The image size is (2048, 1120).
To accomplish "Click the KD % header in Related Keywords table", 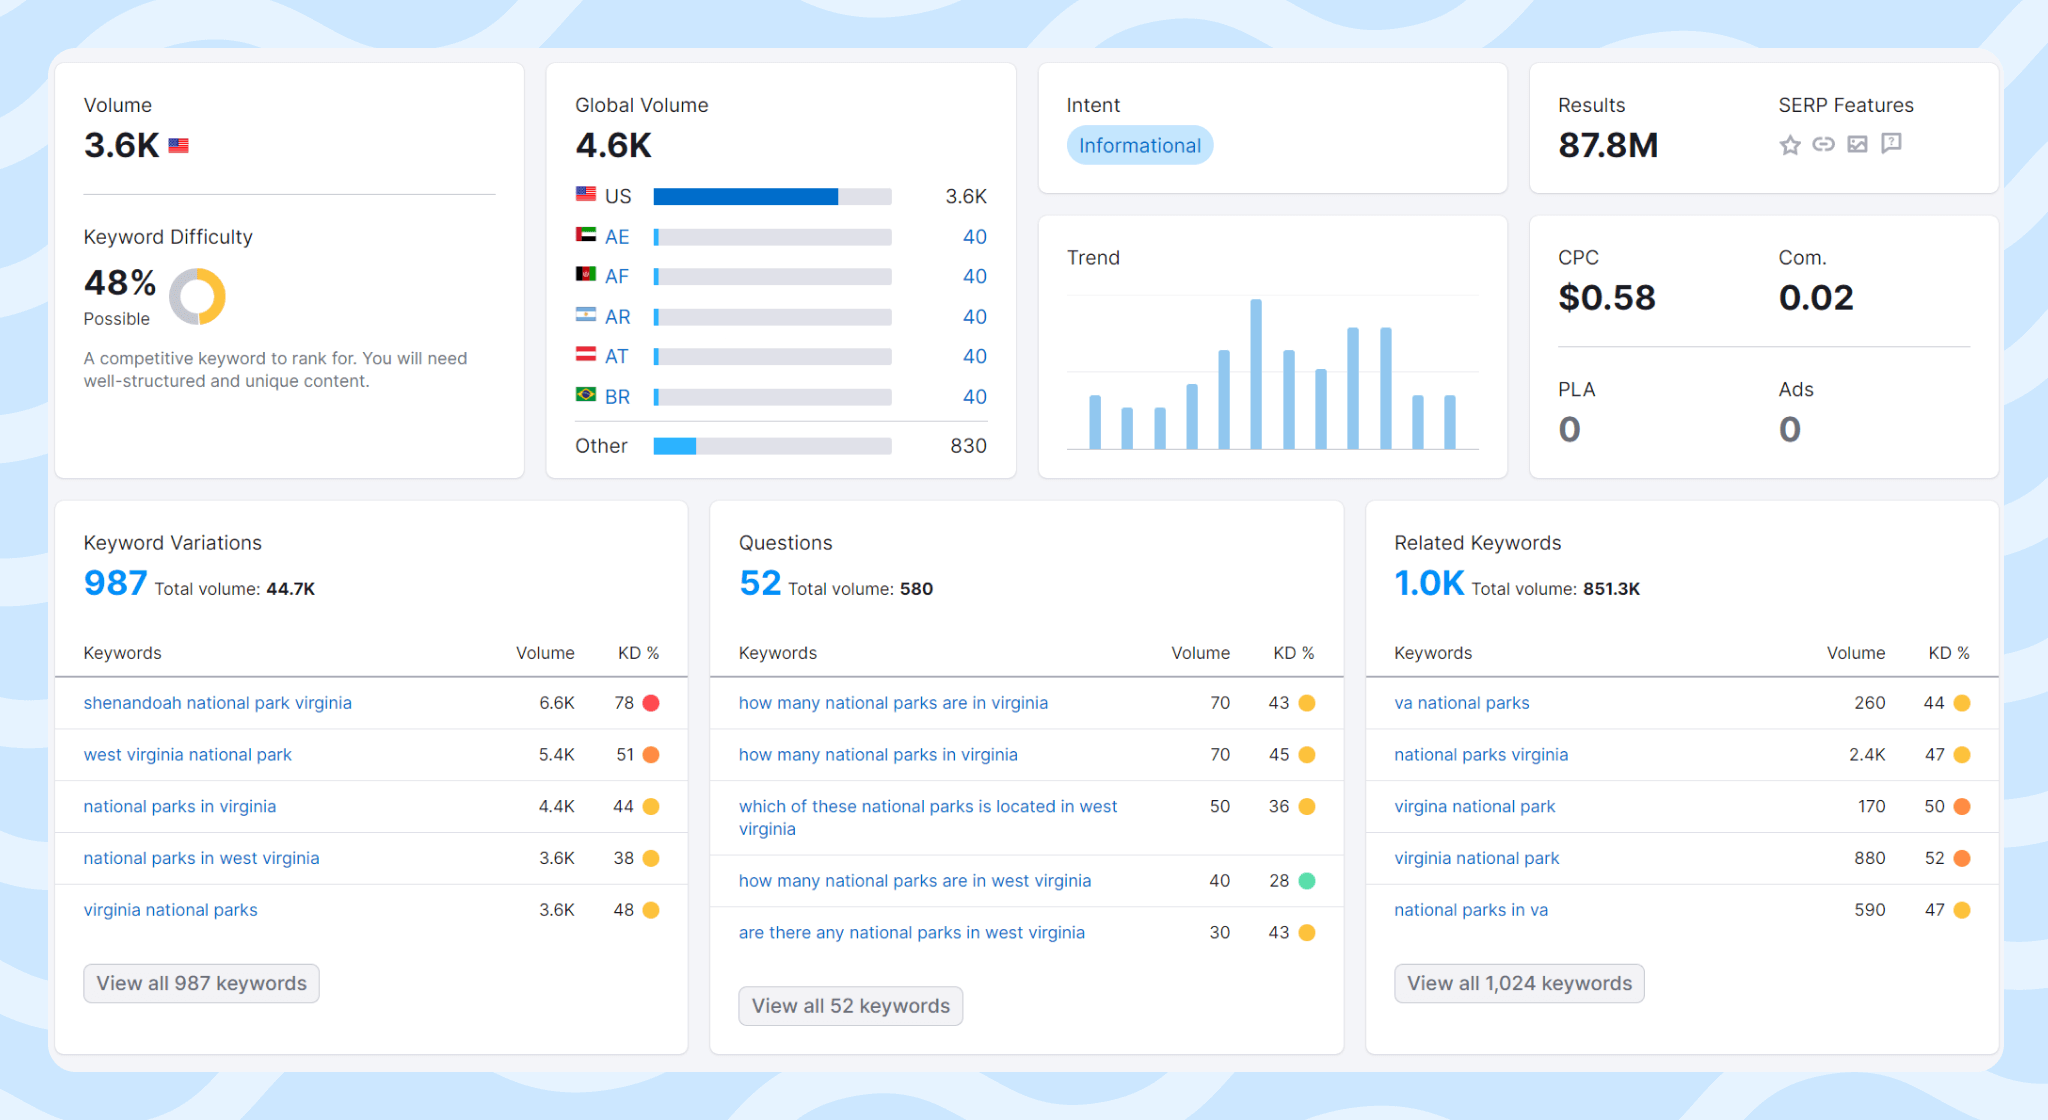I will [x=1948, y=653].
